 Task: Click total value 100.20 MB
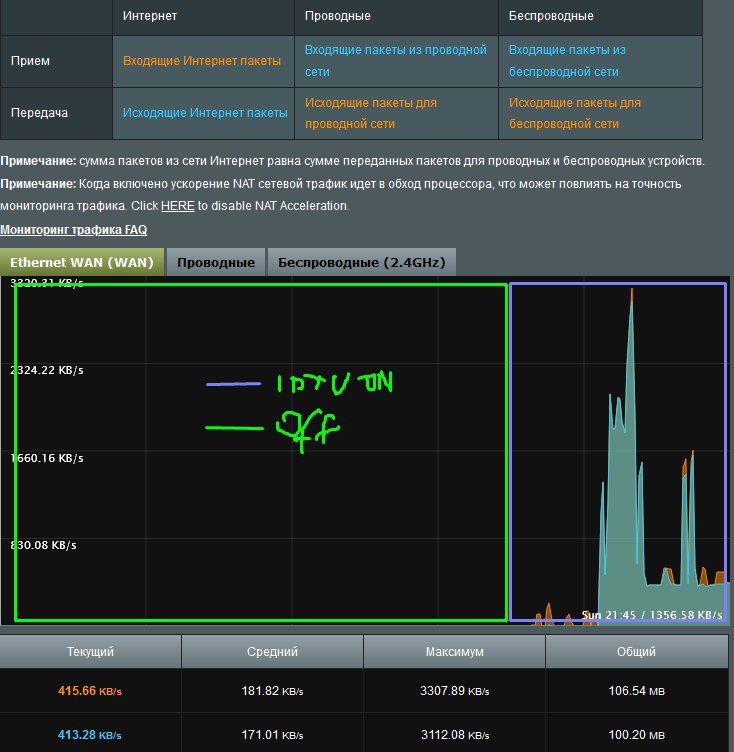[637, 735]
